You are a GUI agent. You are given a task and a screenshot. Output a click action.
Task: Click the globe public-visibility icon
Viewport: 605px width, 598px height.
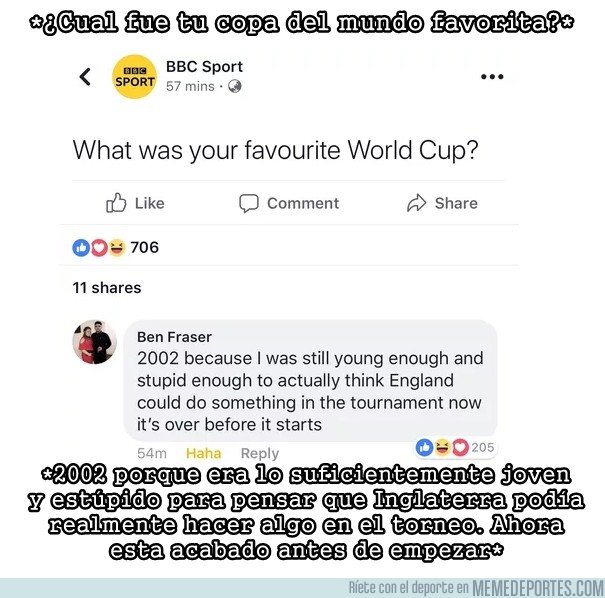(x=235, y=86)
